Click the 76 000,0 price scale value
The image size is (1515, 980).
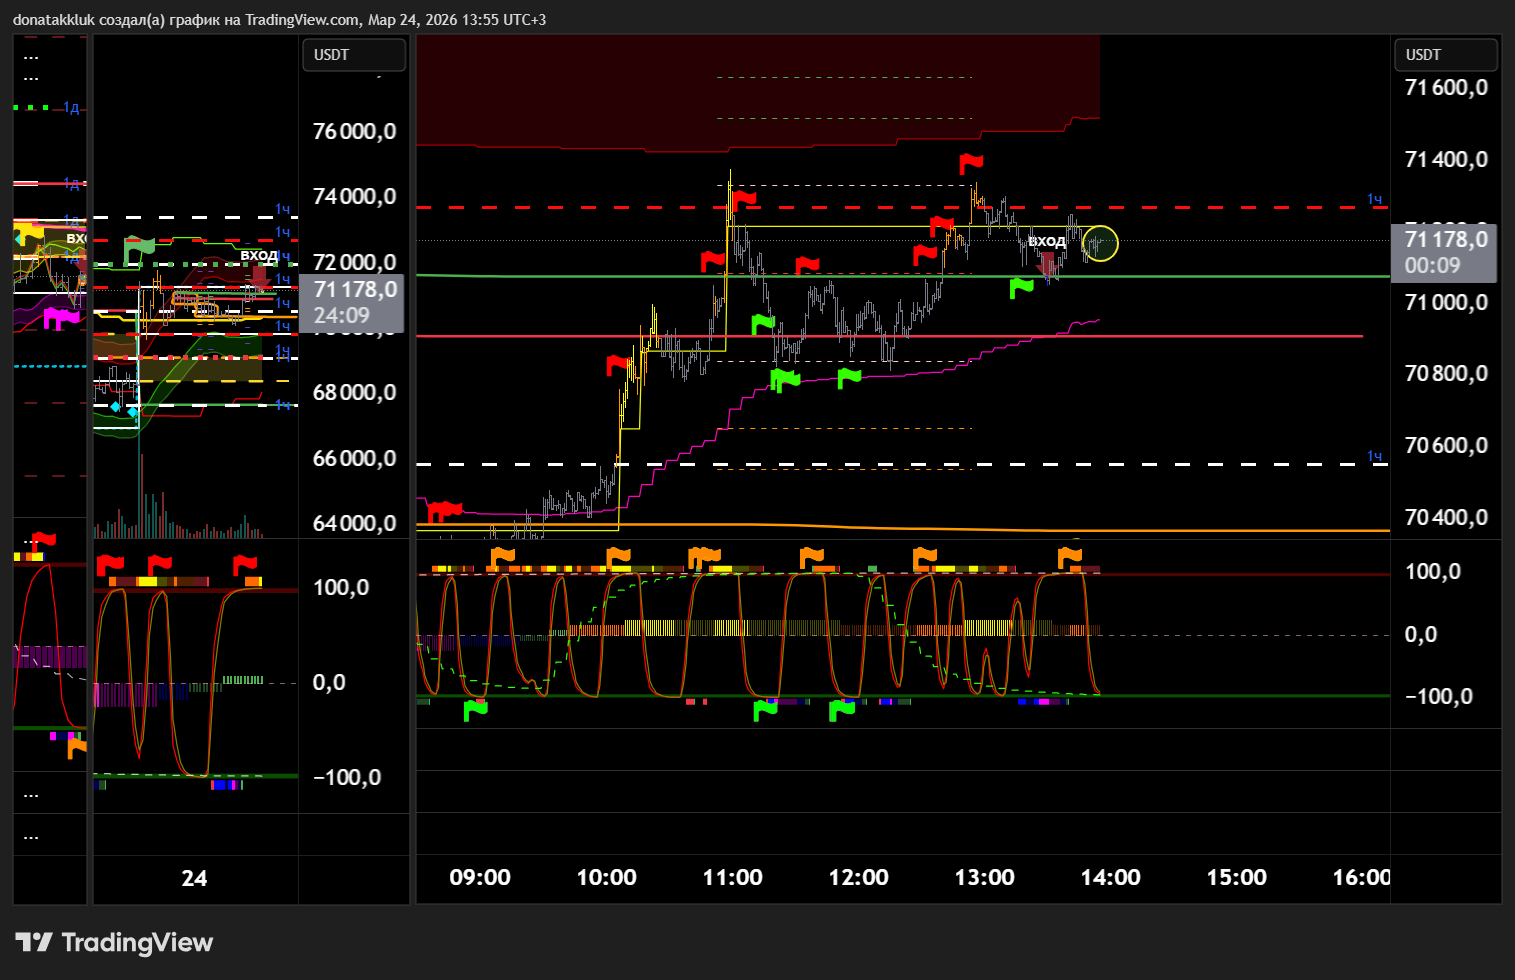pos(354,131)
